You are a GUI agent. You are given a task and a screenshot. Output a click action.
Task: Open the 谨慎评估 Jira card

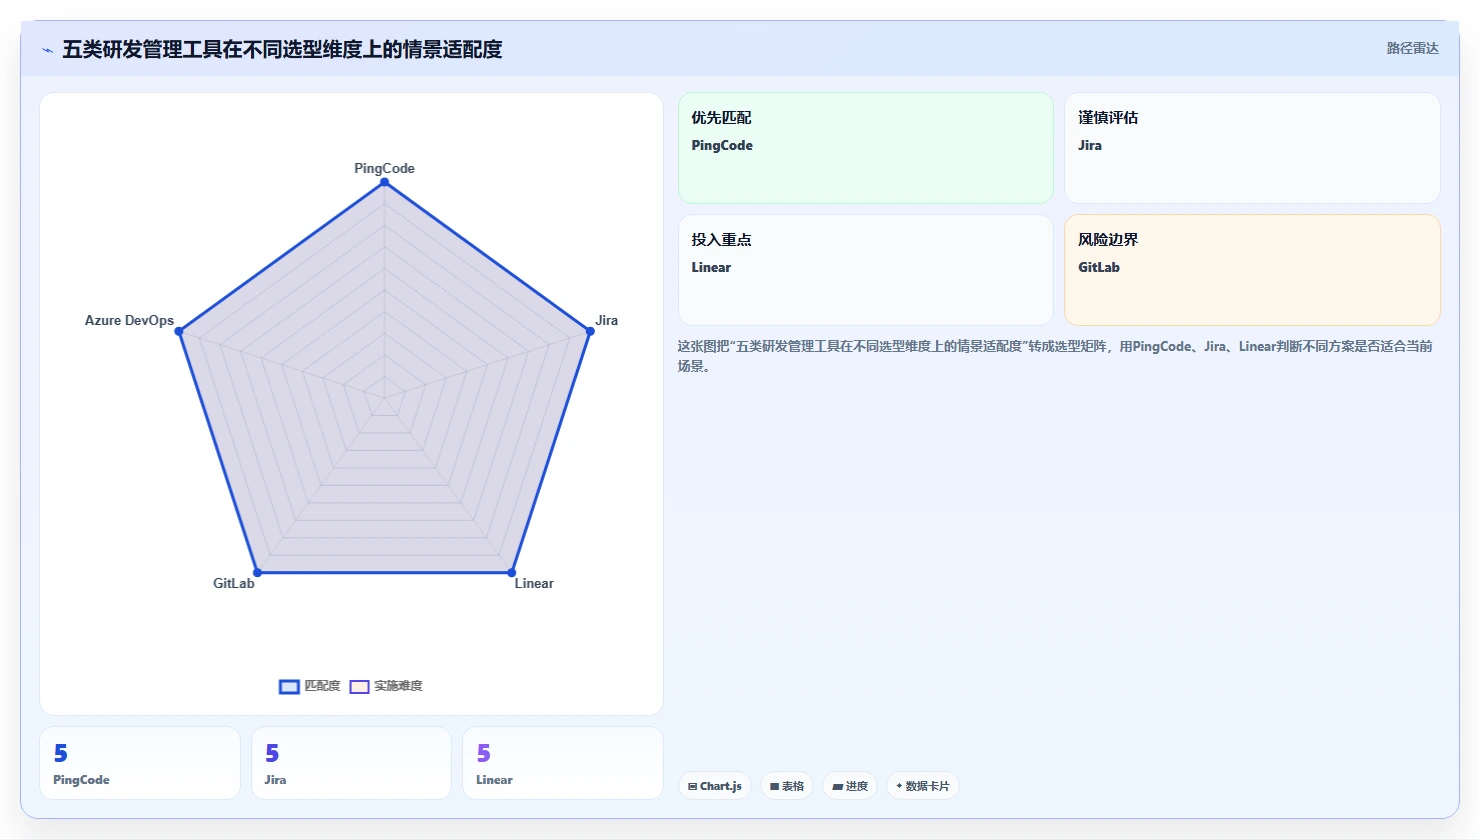point(1252,148)
